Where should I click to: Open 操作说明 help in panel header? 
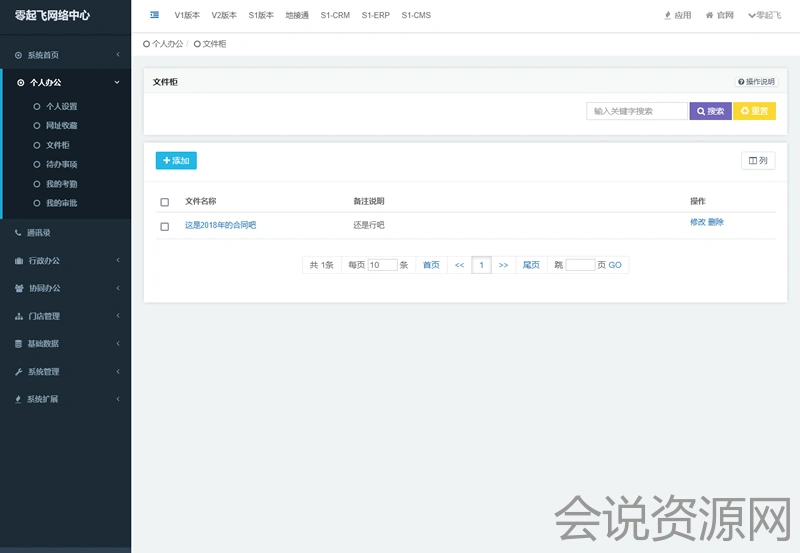(756, 82)
